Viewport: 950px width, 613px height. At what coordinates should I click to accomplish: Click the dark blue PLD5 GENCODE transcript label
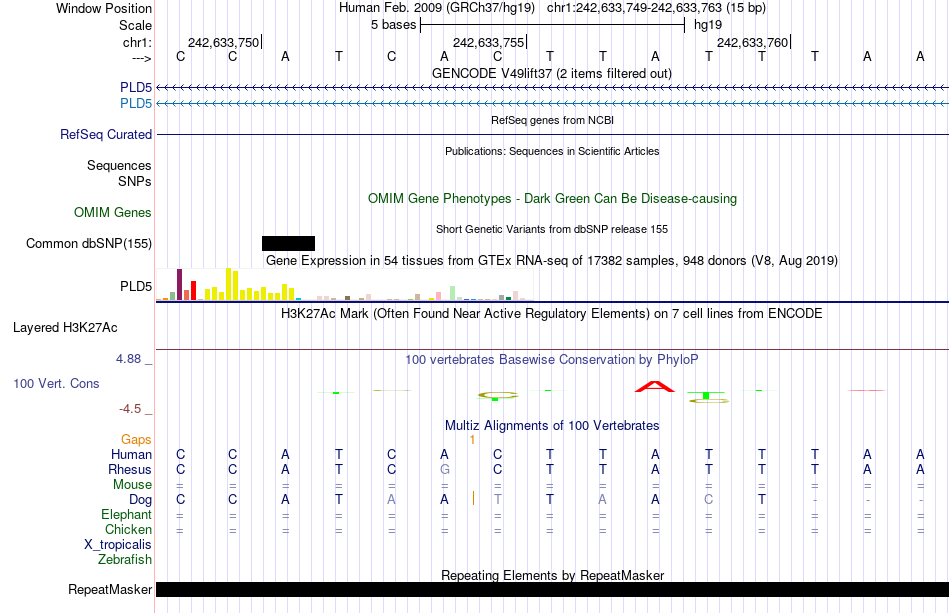[136, 88]
